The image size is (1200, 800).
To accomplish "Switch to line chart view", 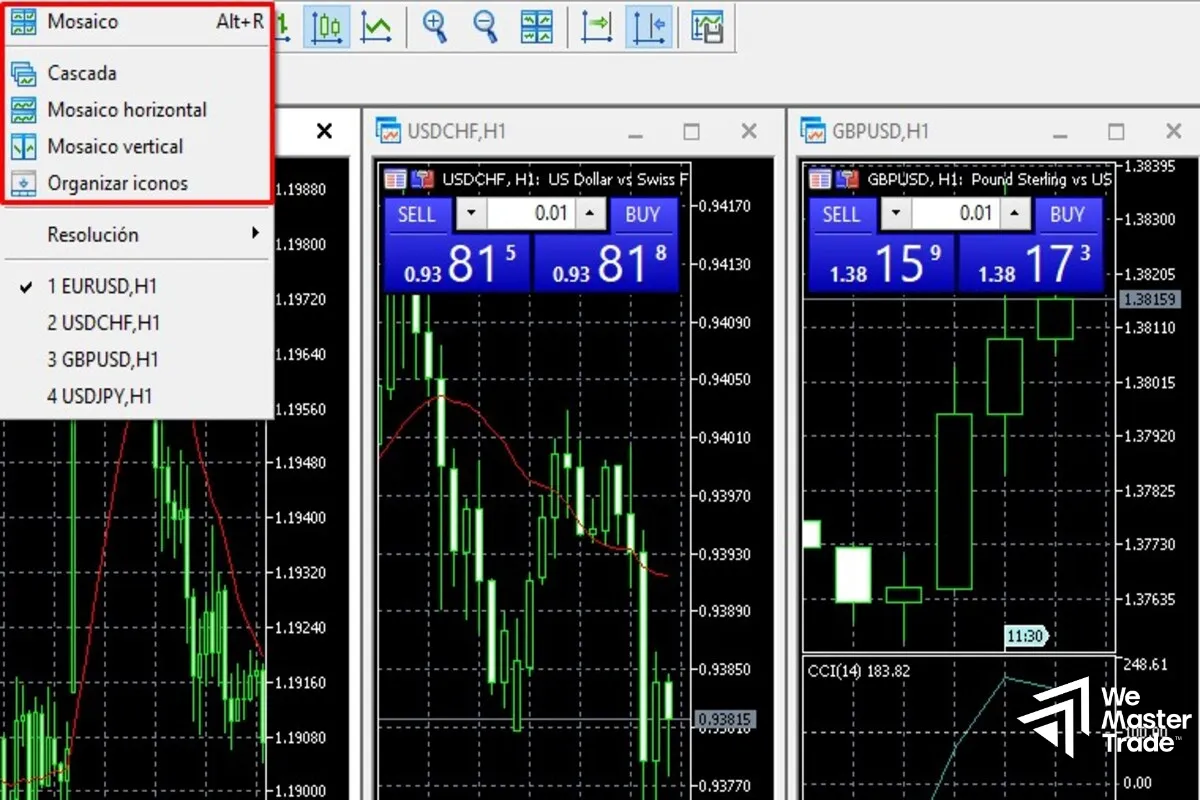I will click(x=376, y=27).
